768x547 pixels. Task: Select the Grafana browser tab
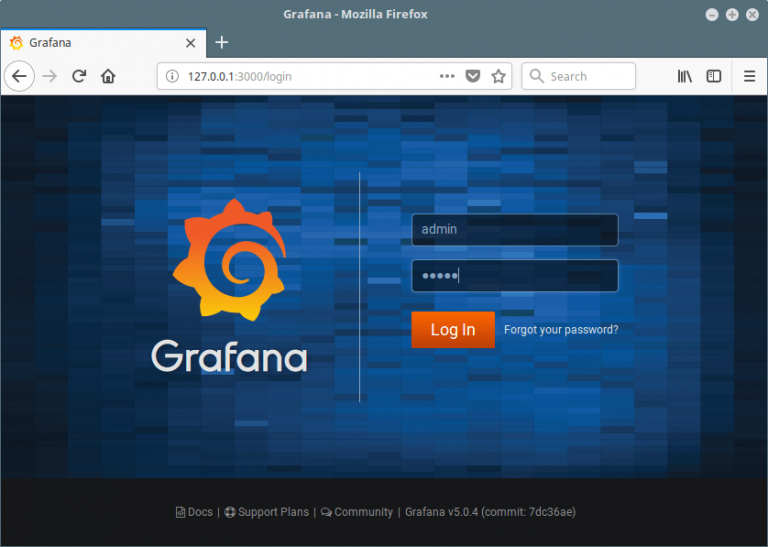coord(103,43)
